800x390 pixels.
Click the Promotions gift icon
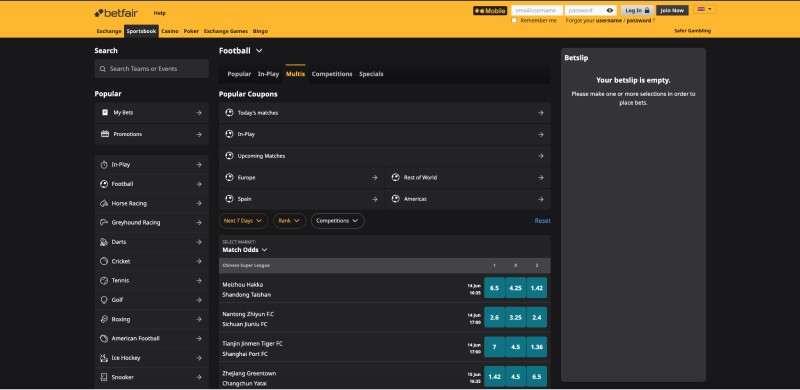105,134
